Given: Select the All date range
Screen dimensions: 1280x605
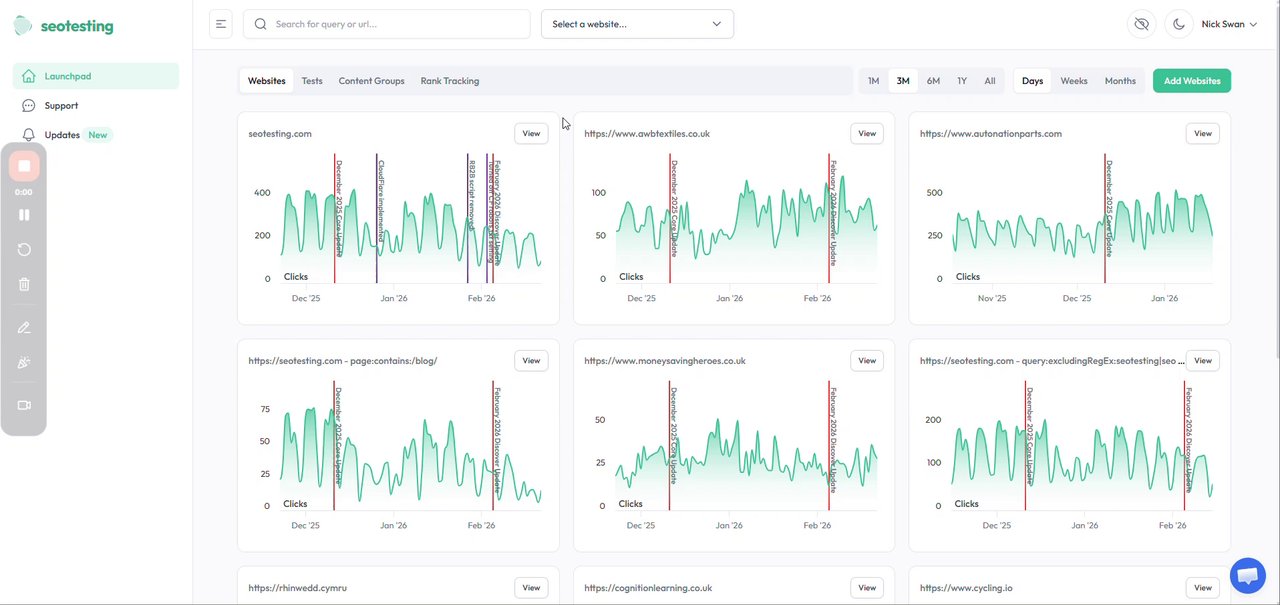Looking at the screenshot, I should point(990,81).
